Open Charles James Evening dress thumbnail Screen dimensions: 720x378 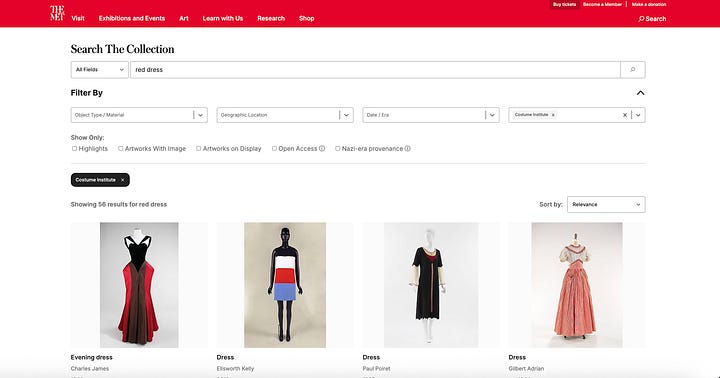coord(139,285)
